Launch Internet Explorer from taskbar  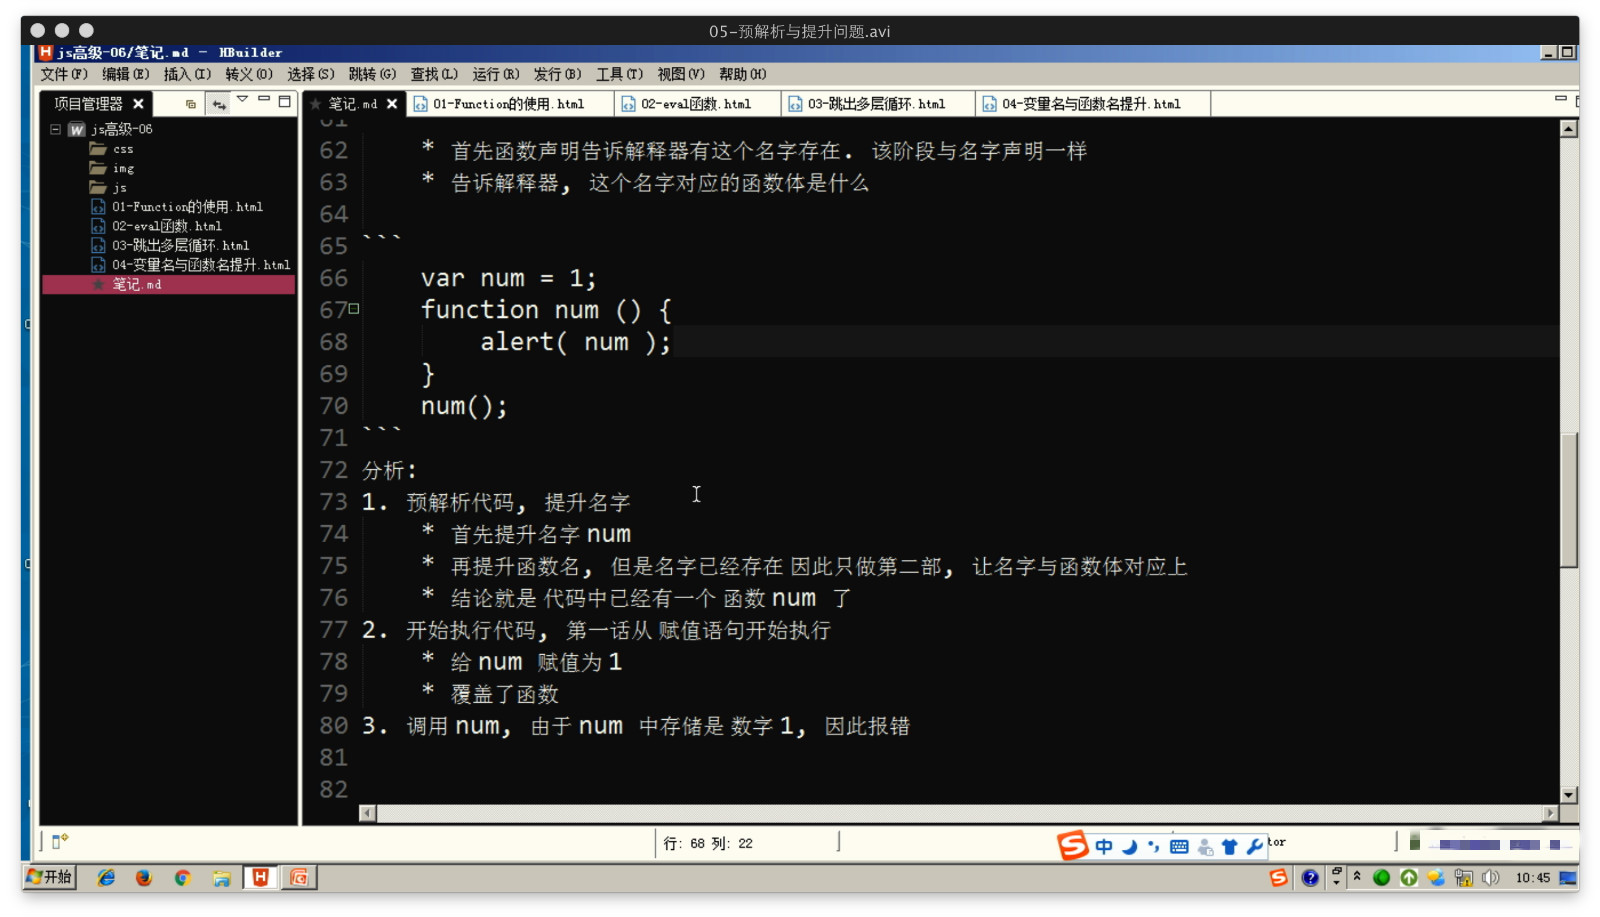pos(106,877)
